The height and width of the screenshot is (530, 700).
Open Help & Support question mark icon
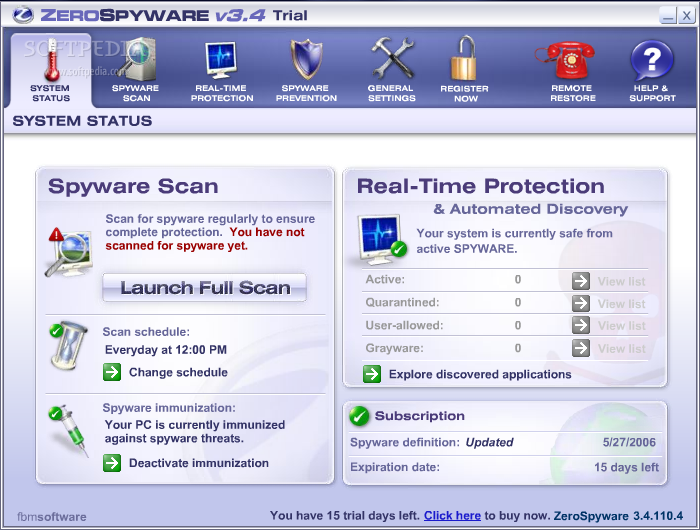click(x=652, y=60)
